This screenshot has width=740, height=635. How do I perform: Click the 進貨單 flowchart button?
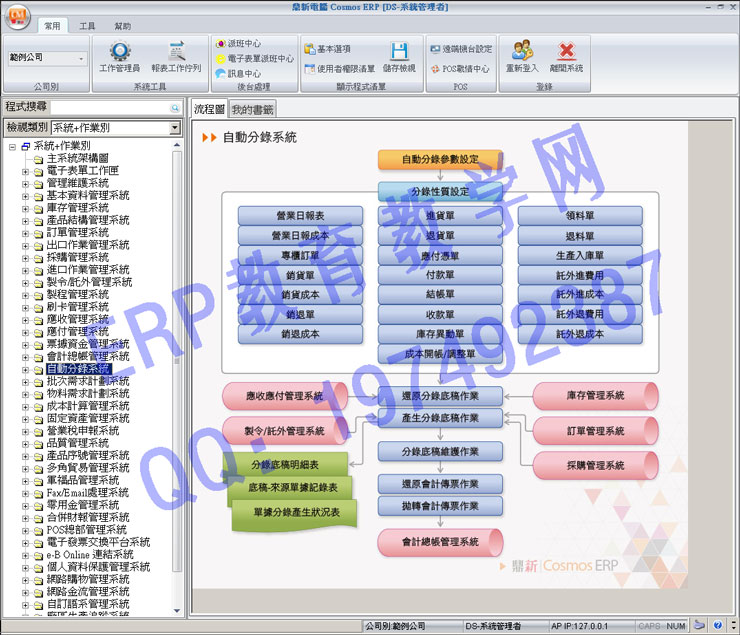[x=440, y=216]
